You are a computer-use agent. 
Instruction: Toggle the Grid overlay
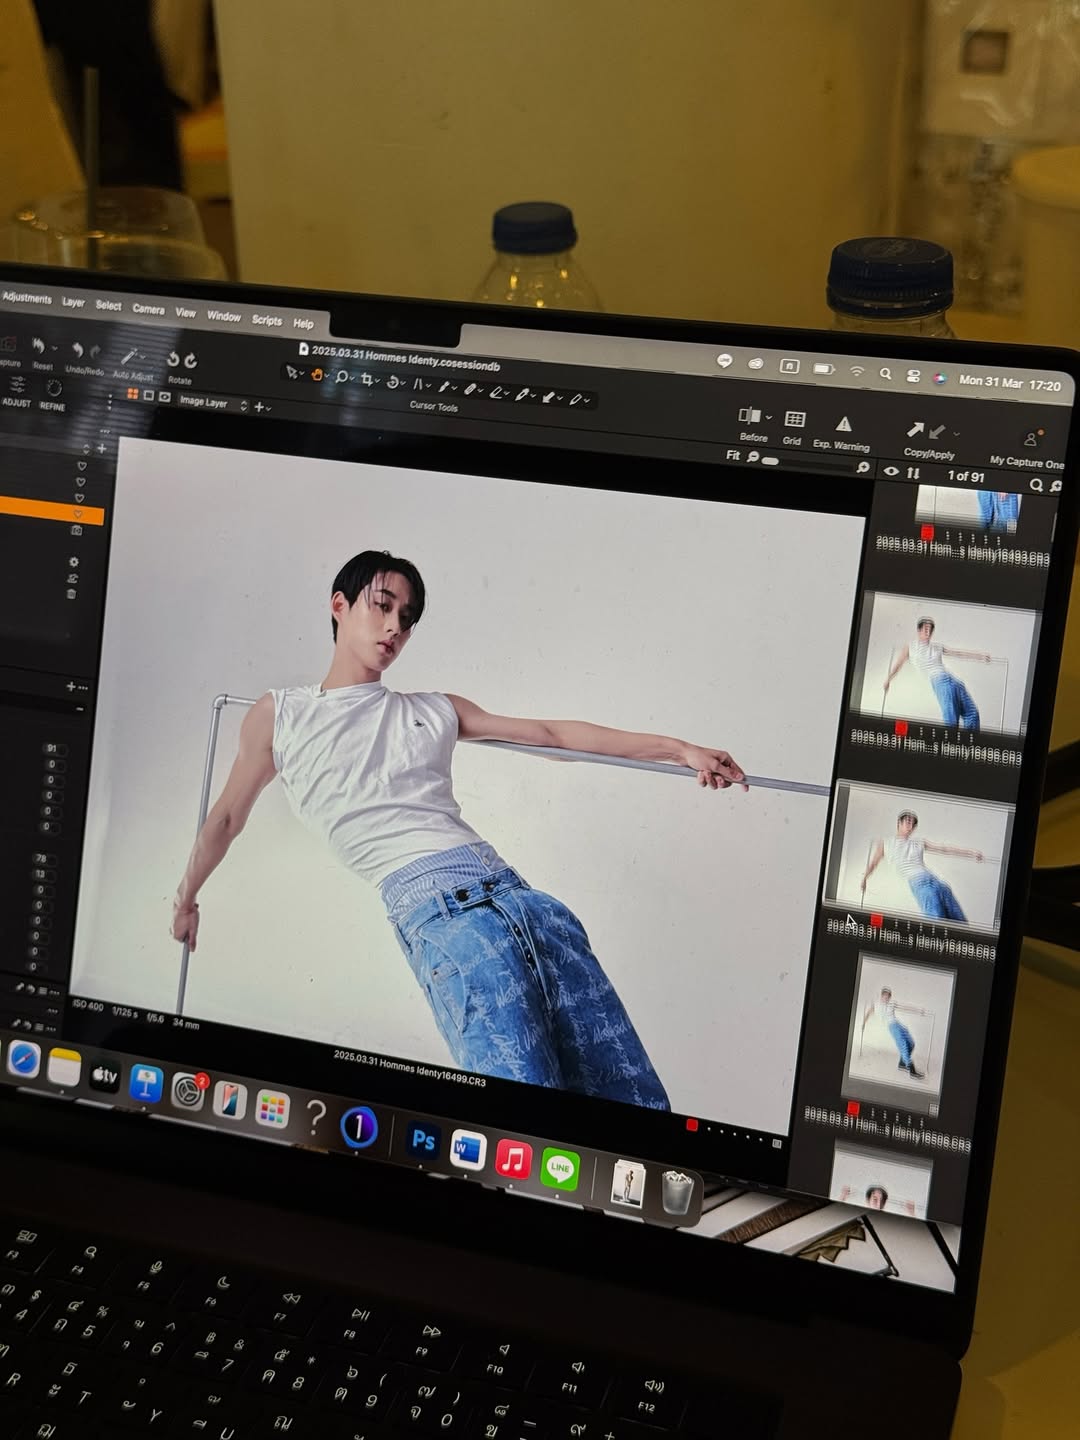click(795, 419)
